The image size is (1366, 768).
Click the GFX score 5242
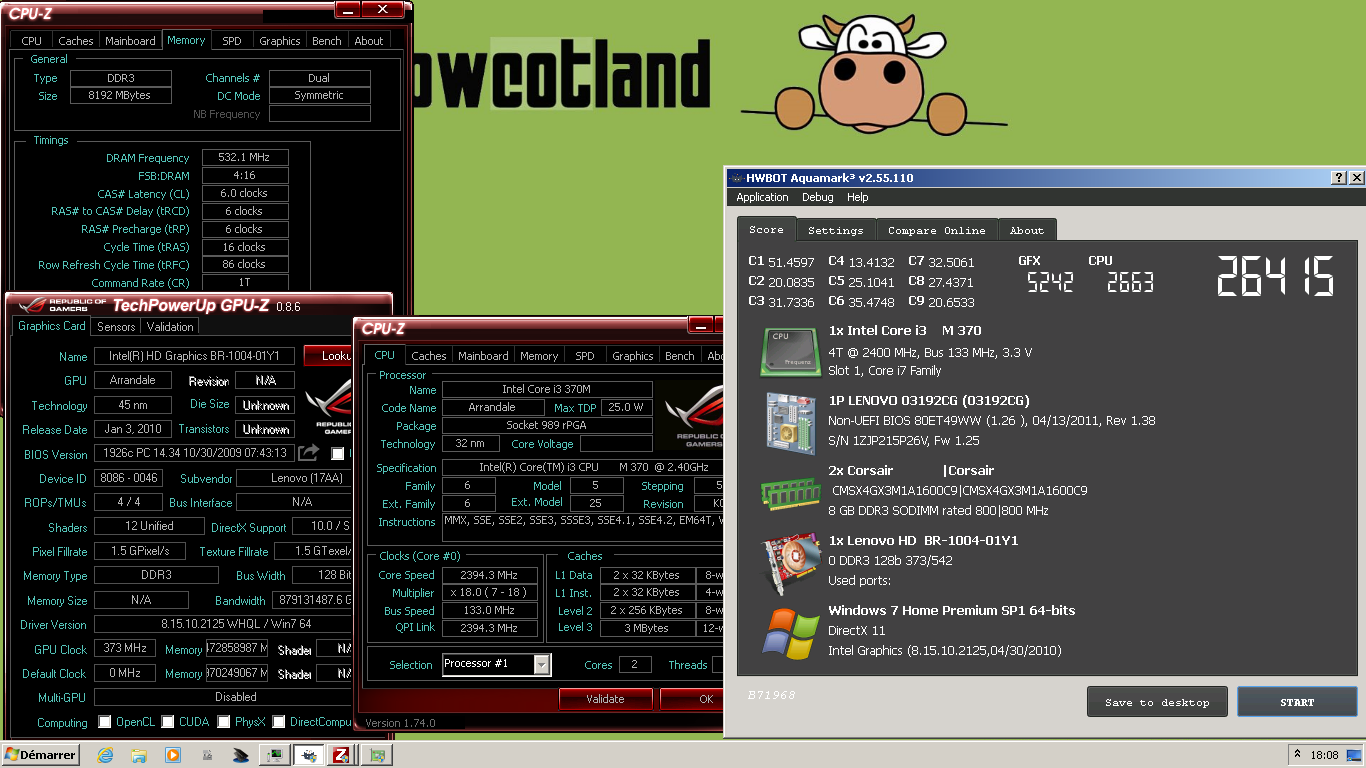tap(1050, 283)
